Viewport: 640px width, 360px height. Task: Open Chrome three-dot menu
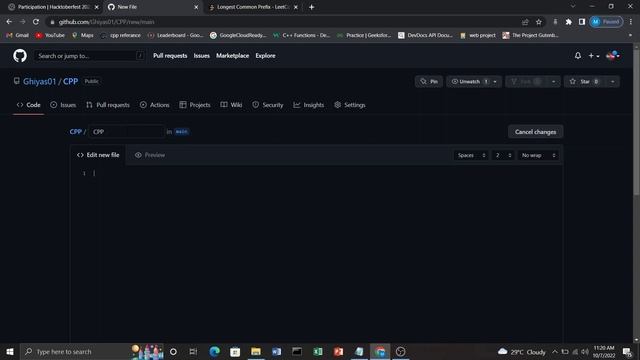[x=631, y=22]
